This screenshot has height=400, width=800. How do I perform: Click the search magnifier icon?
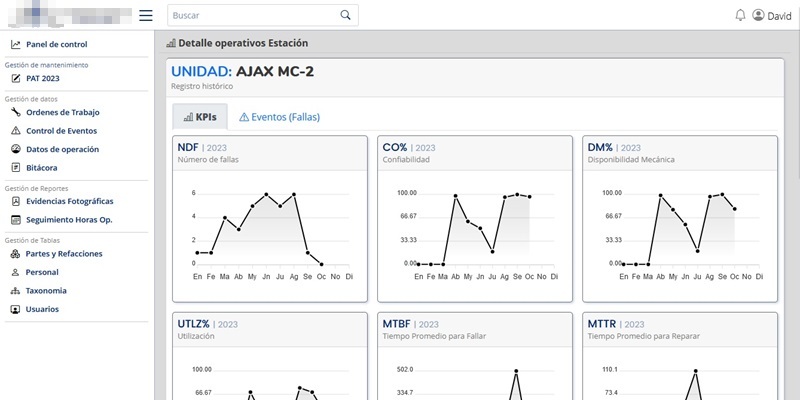point(346,15)
